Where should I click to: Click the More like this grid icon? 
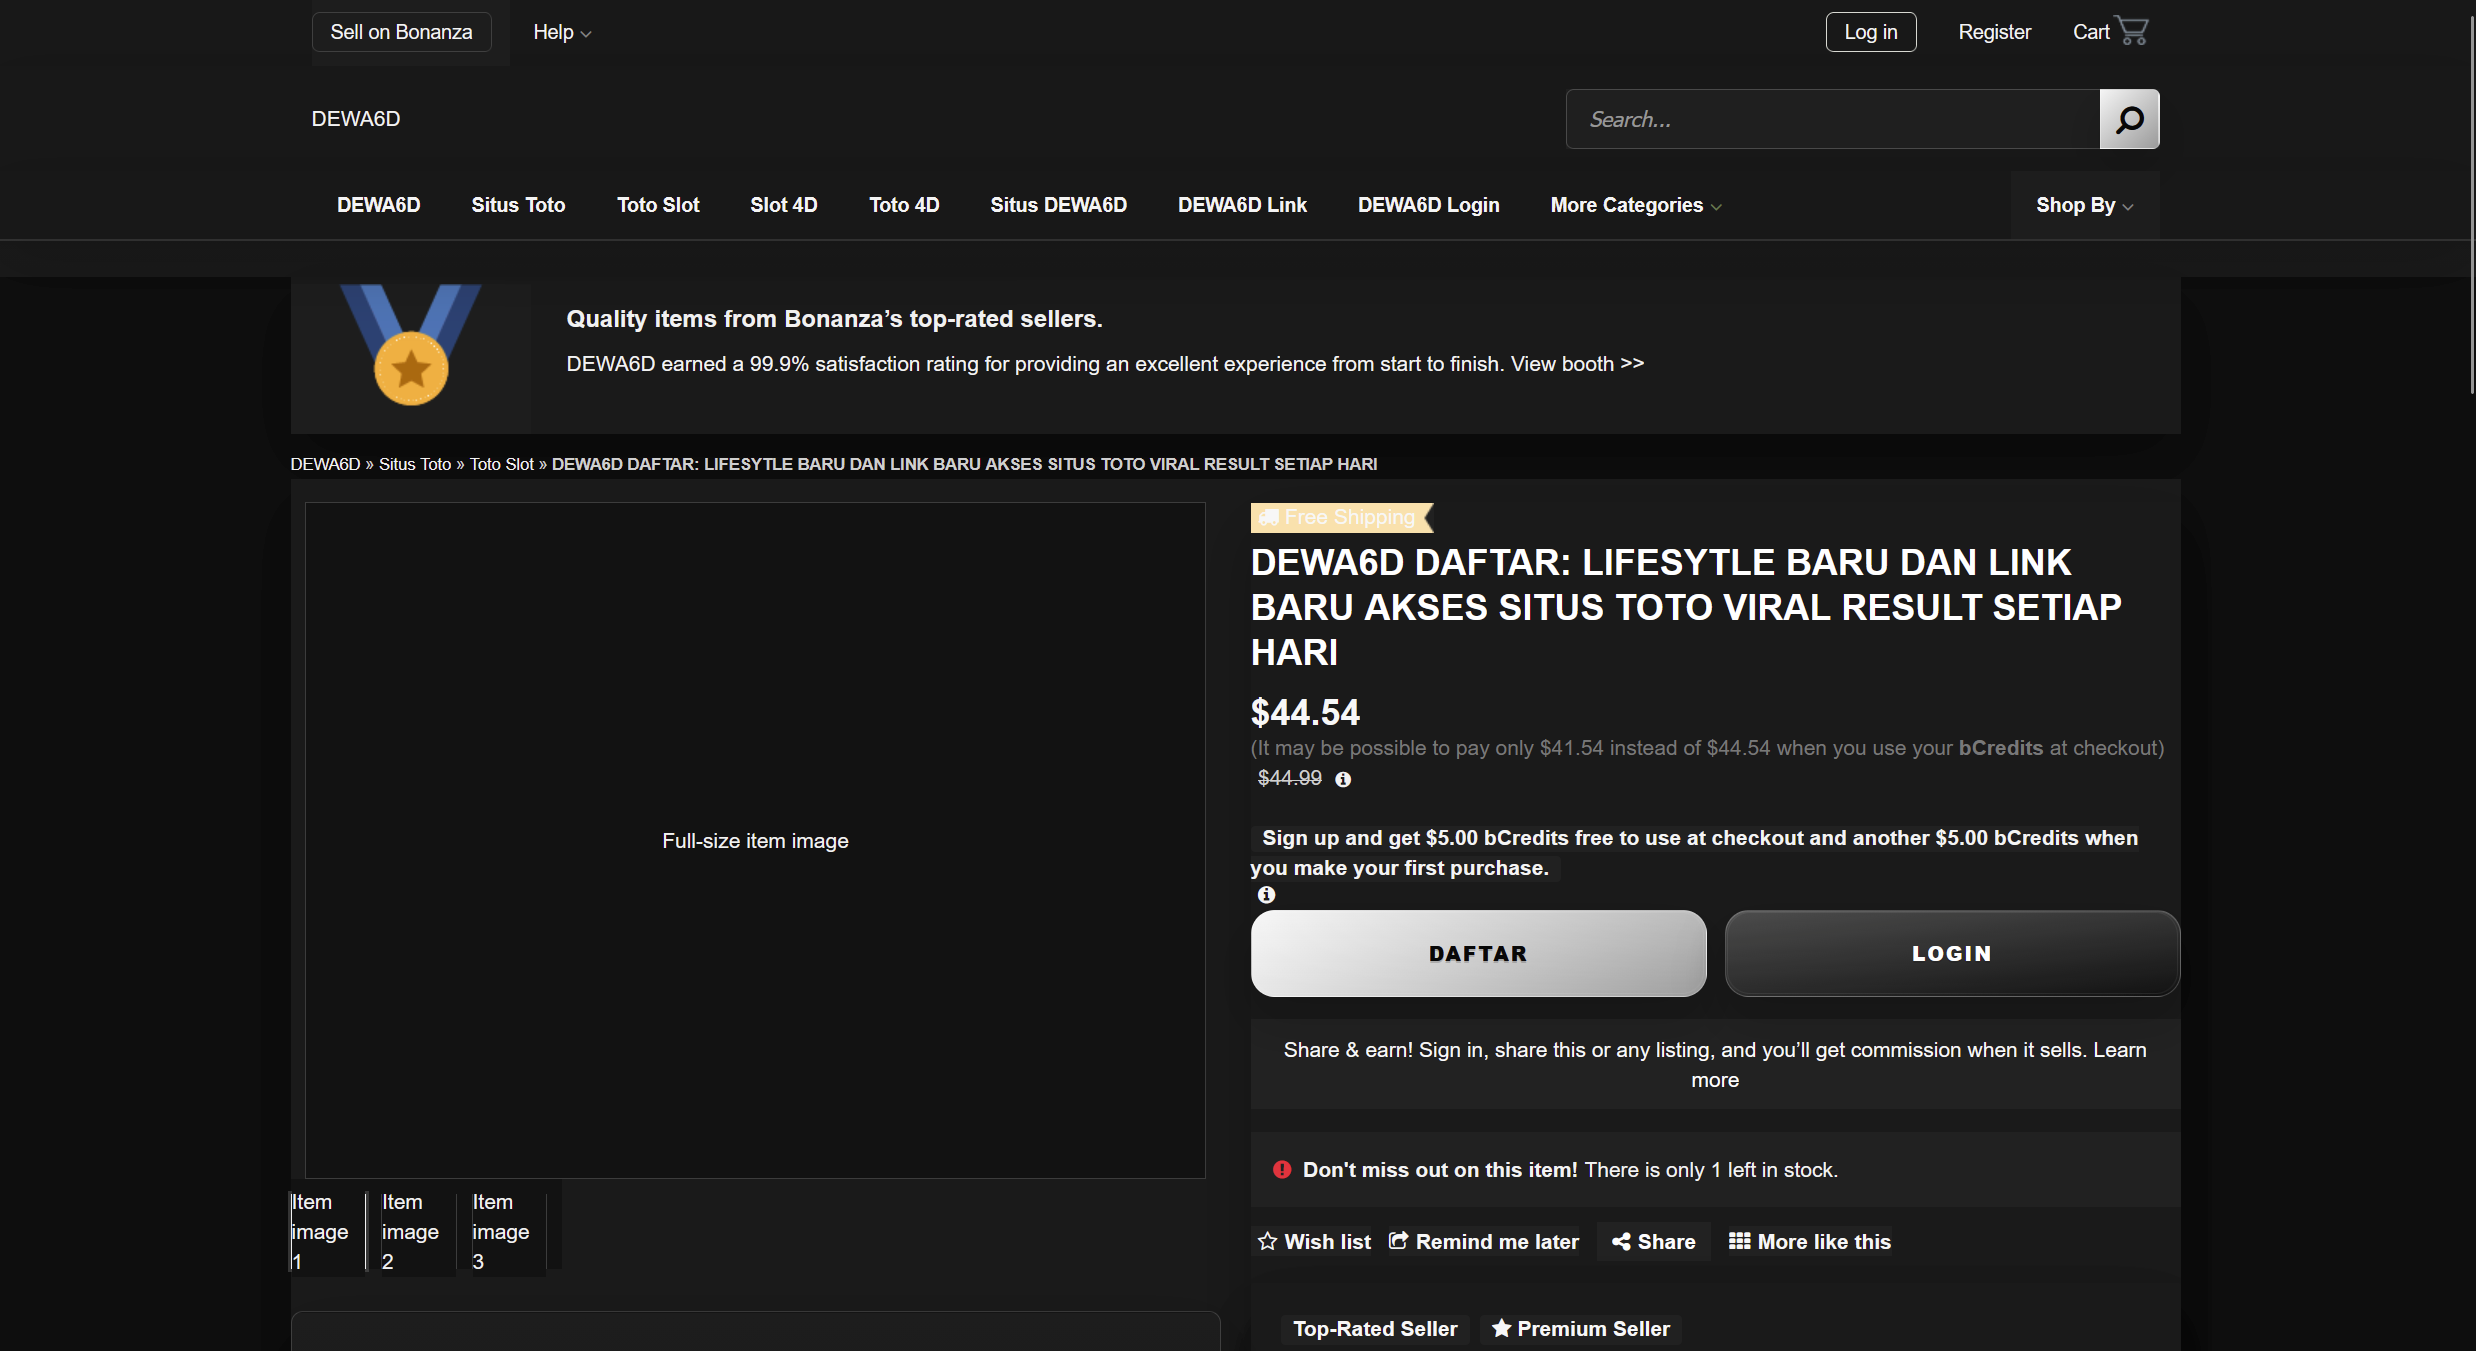click(x=1740, y=1241)
